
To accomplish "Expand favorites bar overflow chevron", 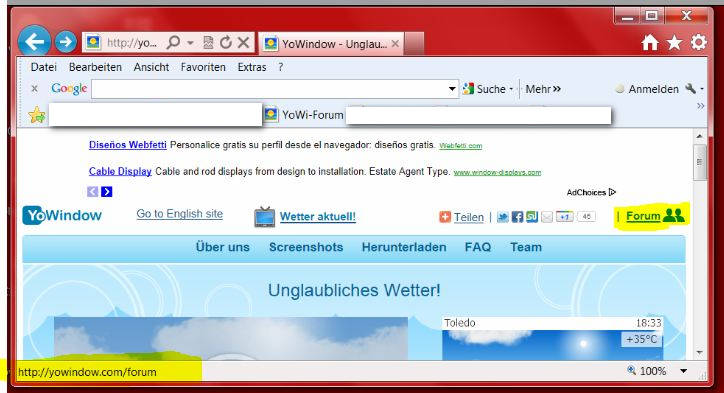I will click(700, 106).
